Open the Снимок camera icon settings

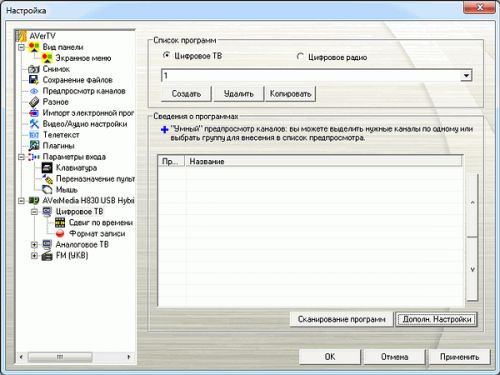34,69
